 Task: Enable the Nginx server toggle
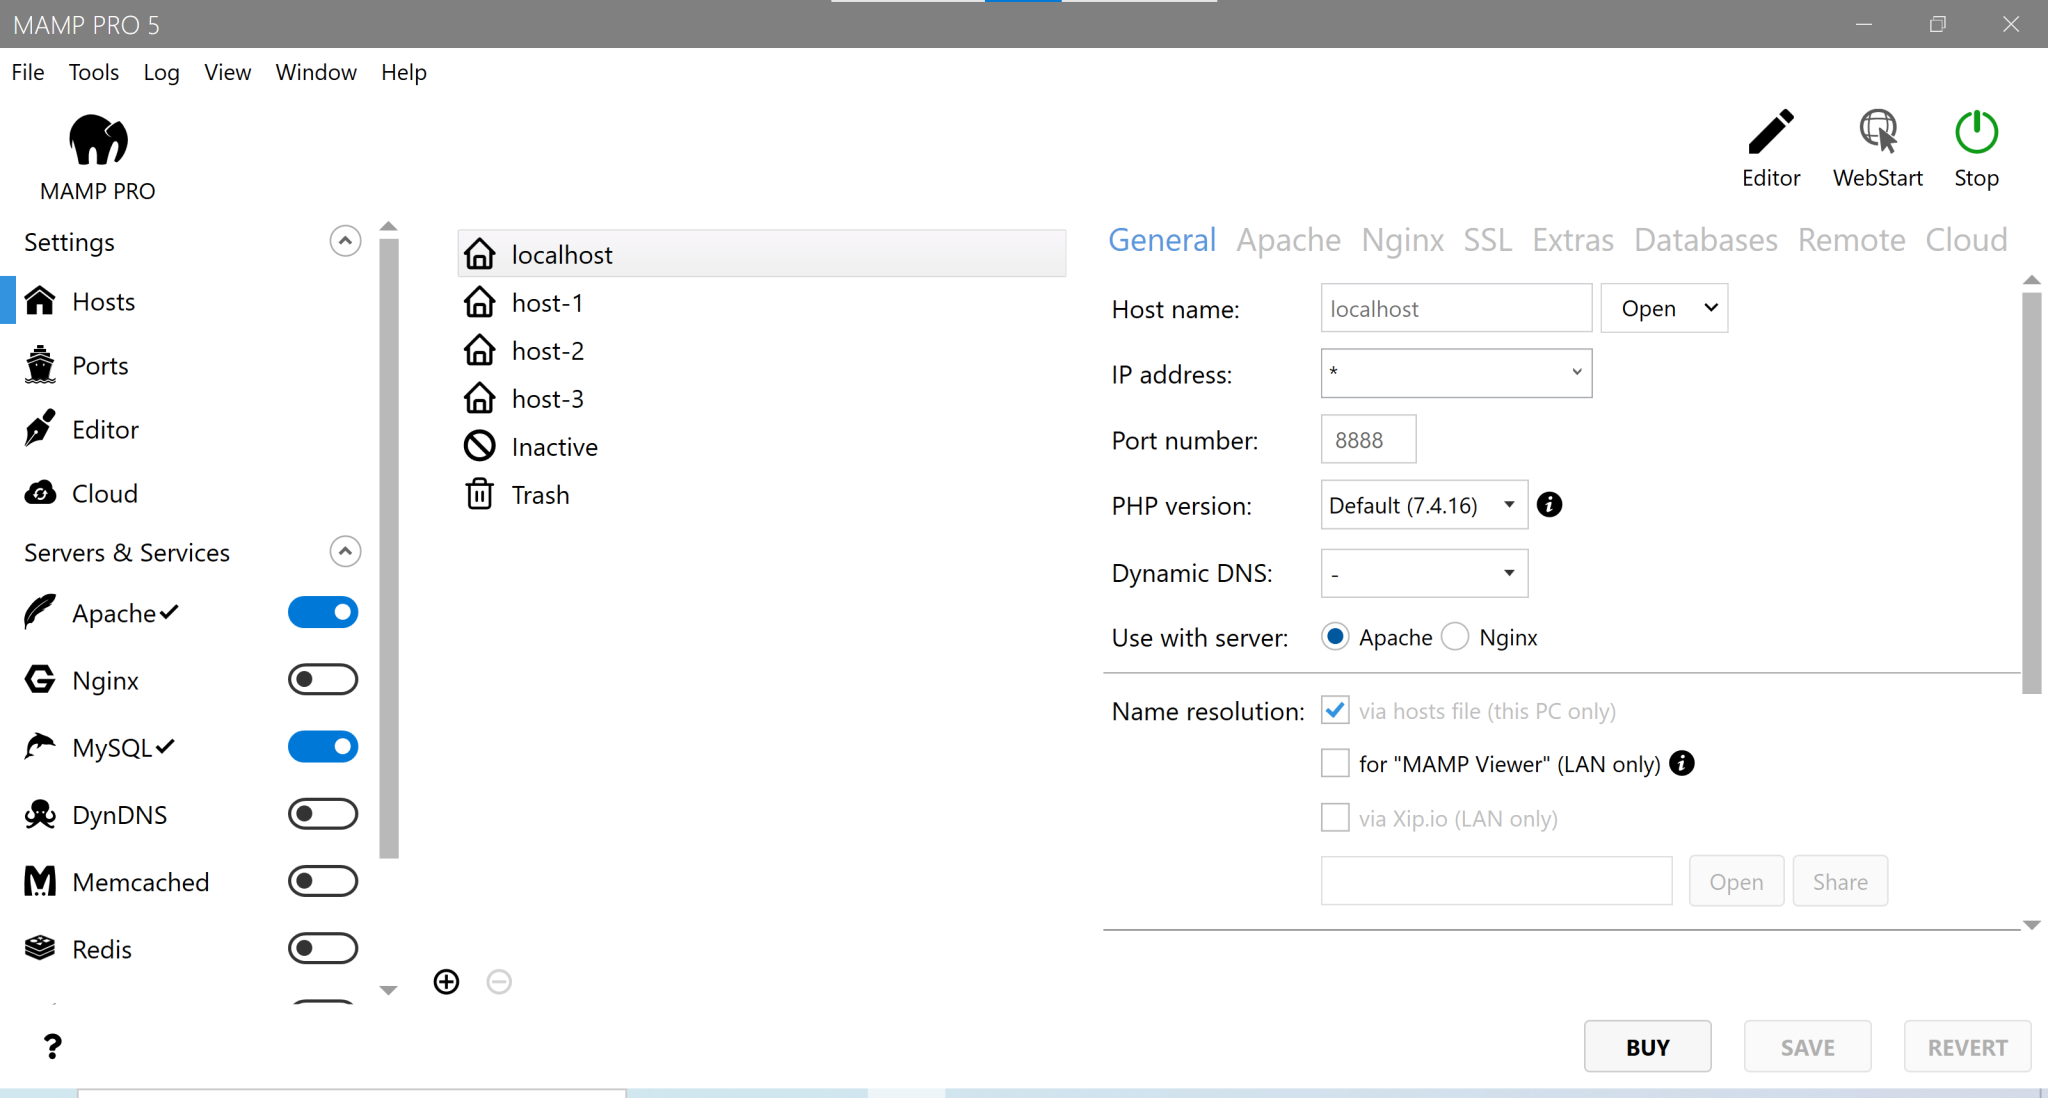322,679
